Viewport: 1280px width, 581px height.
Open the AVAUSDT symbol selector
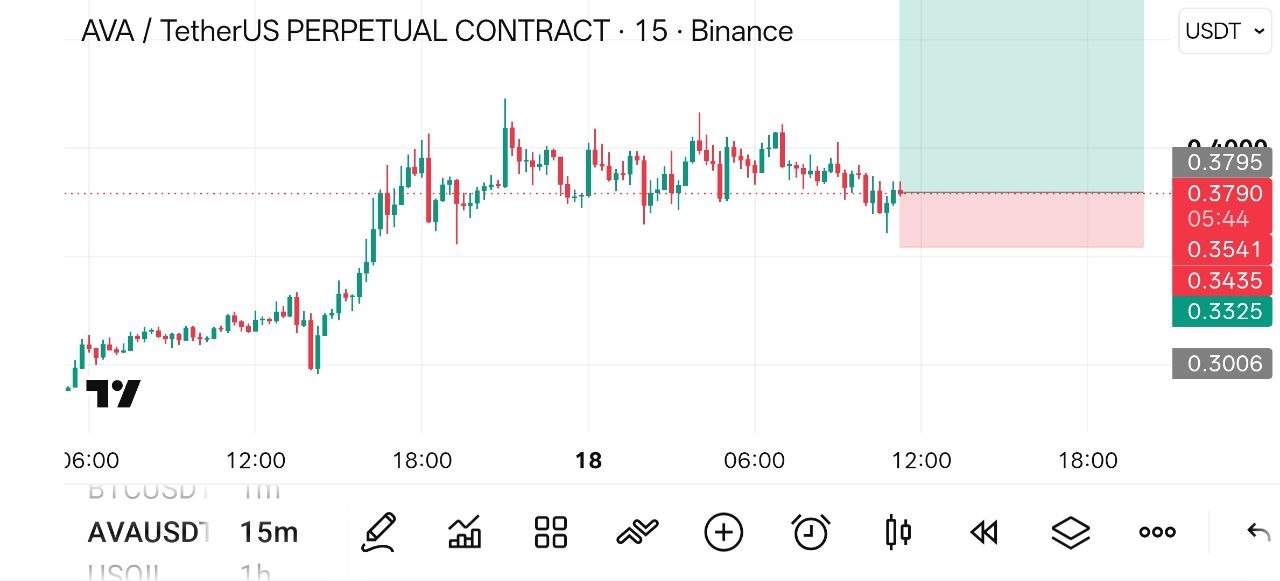[x=149, y=532]
